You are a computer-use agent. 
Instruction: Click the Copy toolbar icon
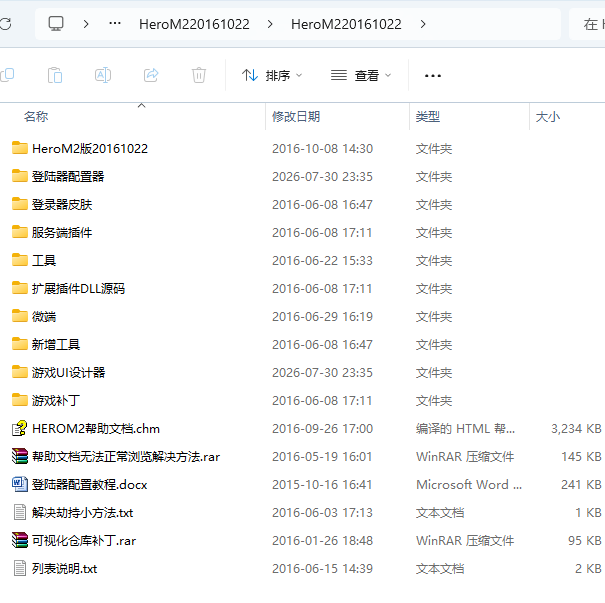pos(7,75)
